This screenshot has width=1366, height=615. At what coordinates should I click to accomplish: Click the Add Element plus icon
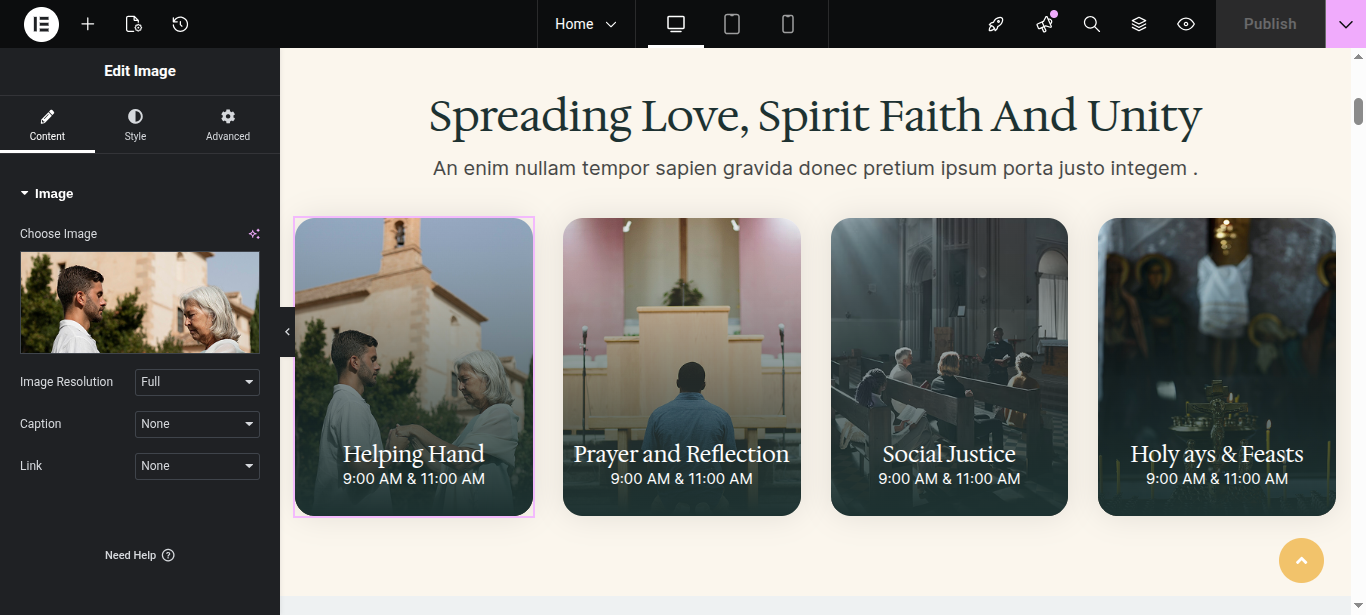[x=88, y=24]
